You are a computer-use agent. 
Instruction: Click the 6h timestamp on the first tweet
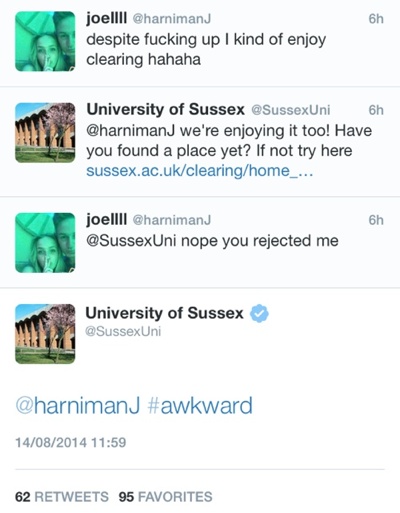point(376,19)
